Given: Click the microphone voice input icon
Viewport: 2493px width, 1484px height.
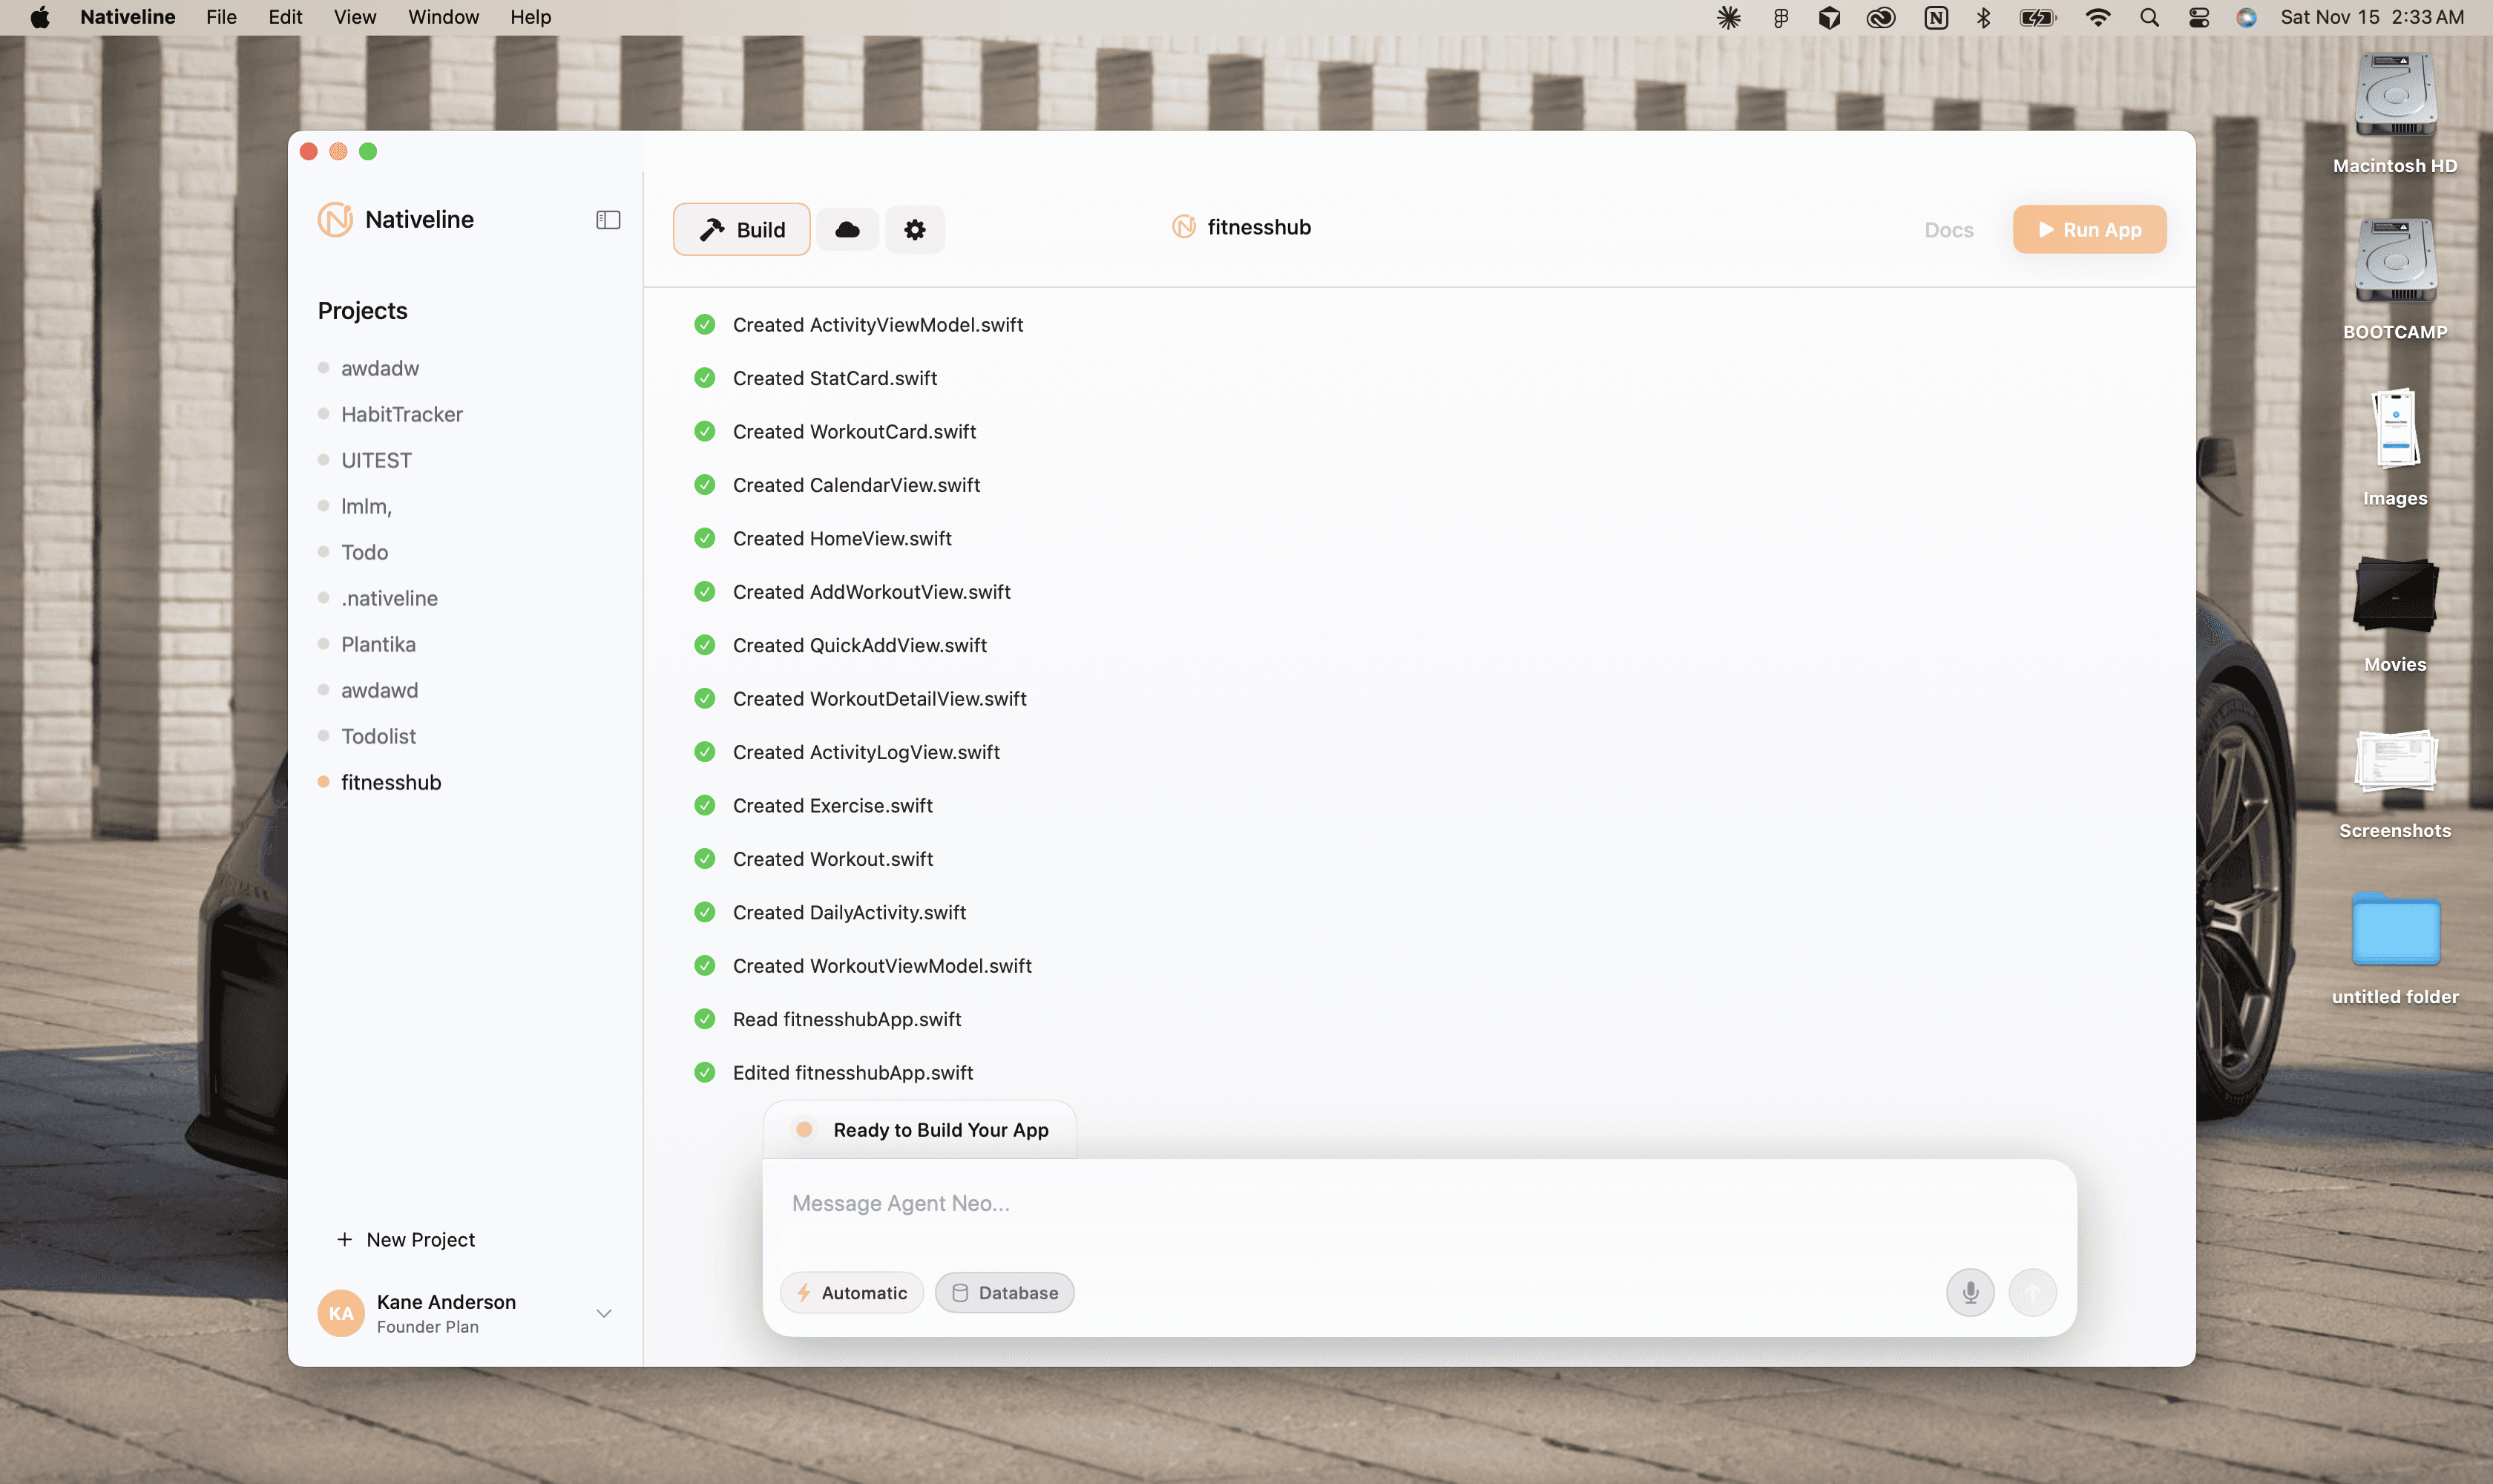Looking at the screenshot, I should (x=1969, y=1292).
